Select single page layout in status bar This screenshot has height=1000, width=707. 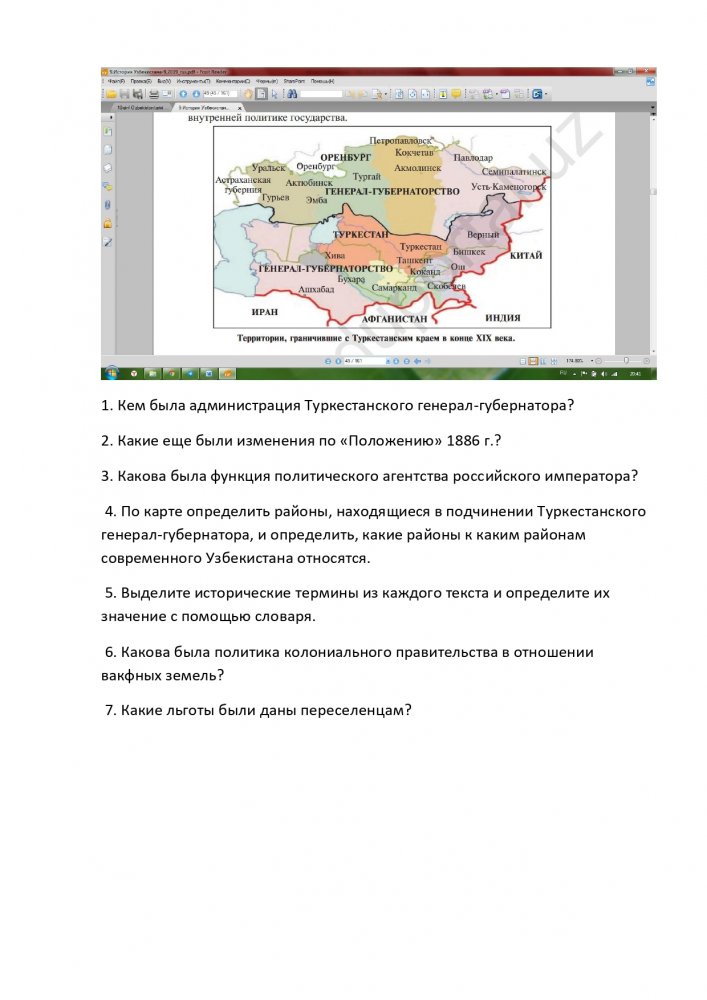[x=523, y=362]
